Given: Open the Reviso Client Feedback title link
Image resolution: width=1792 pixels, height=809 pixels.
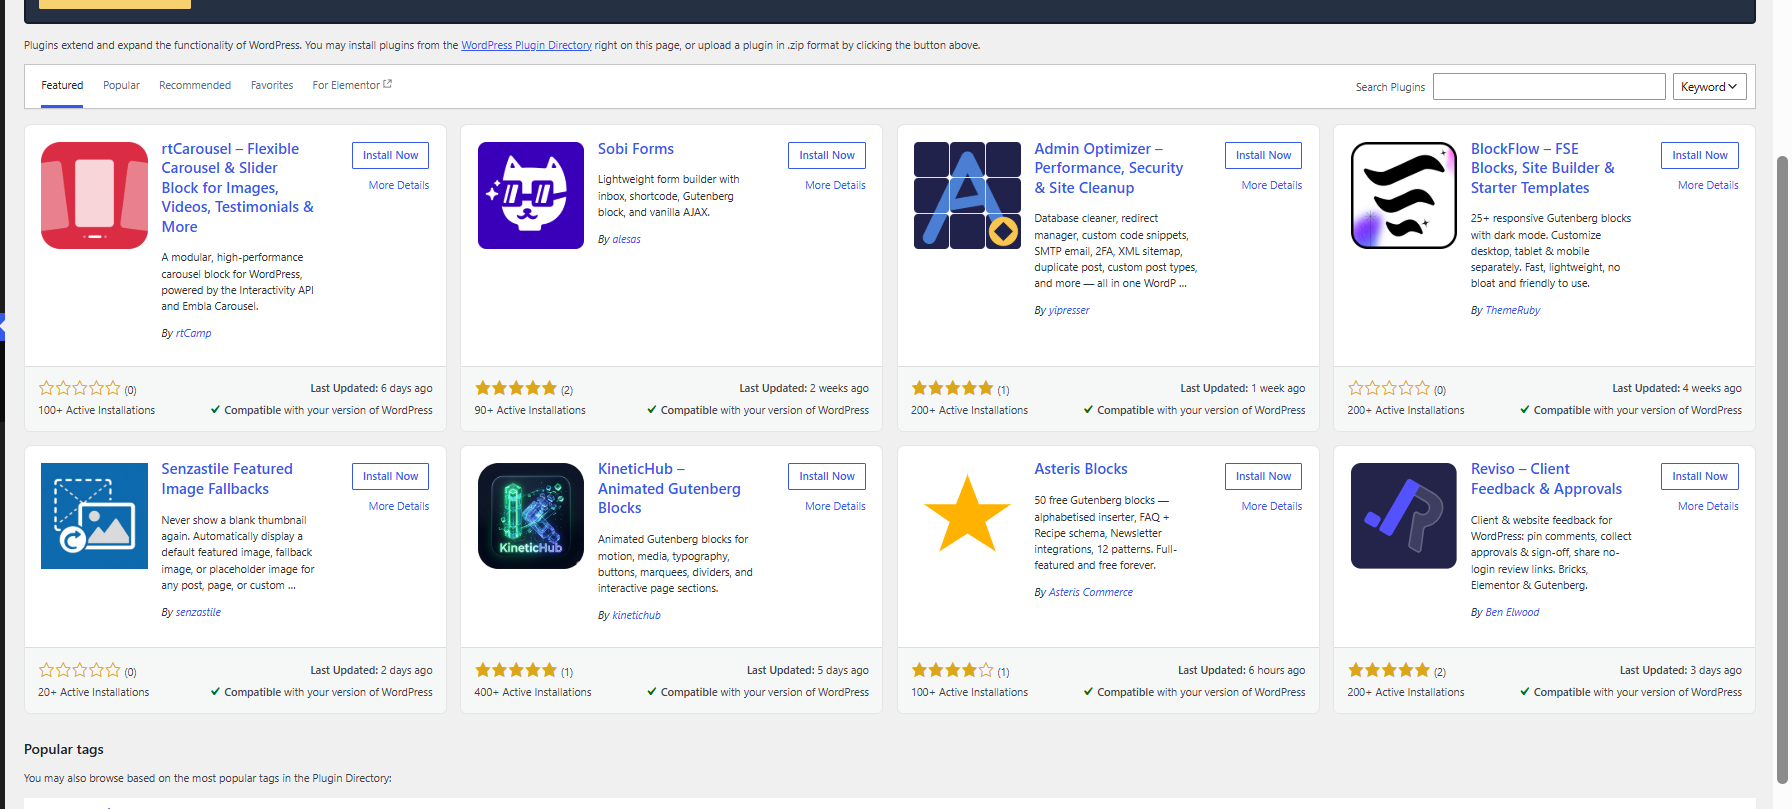Looking at the screenshot, I should pos(1546,479).
